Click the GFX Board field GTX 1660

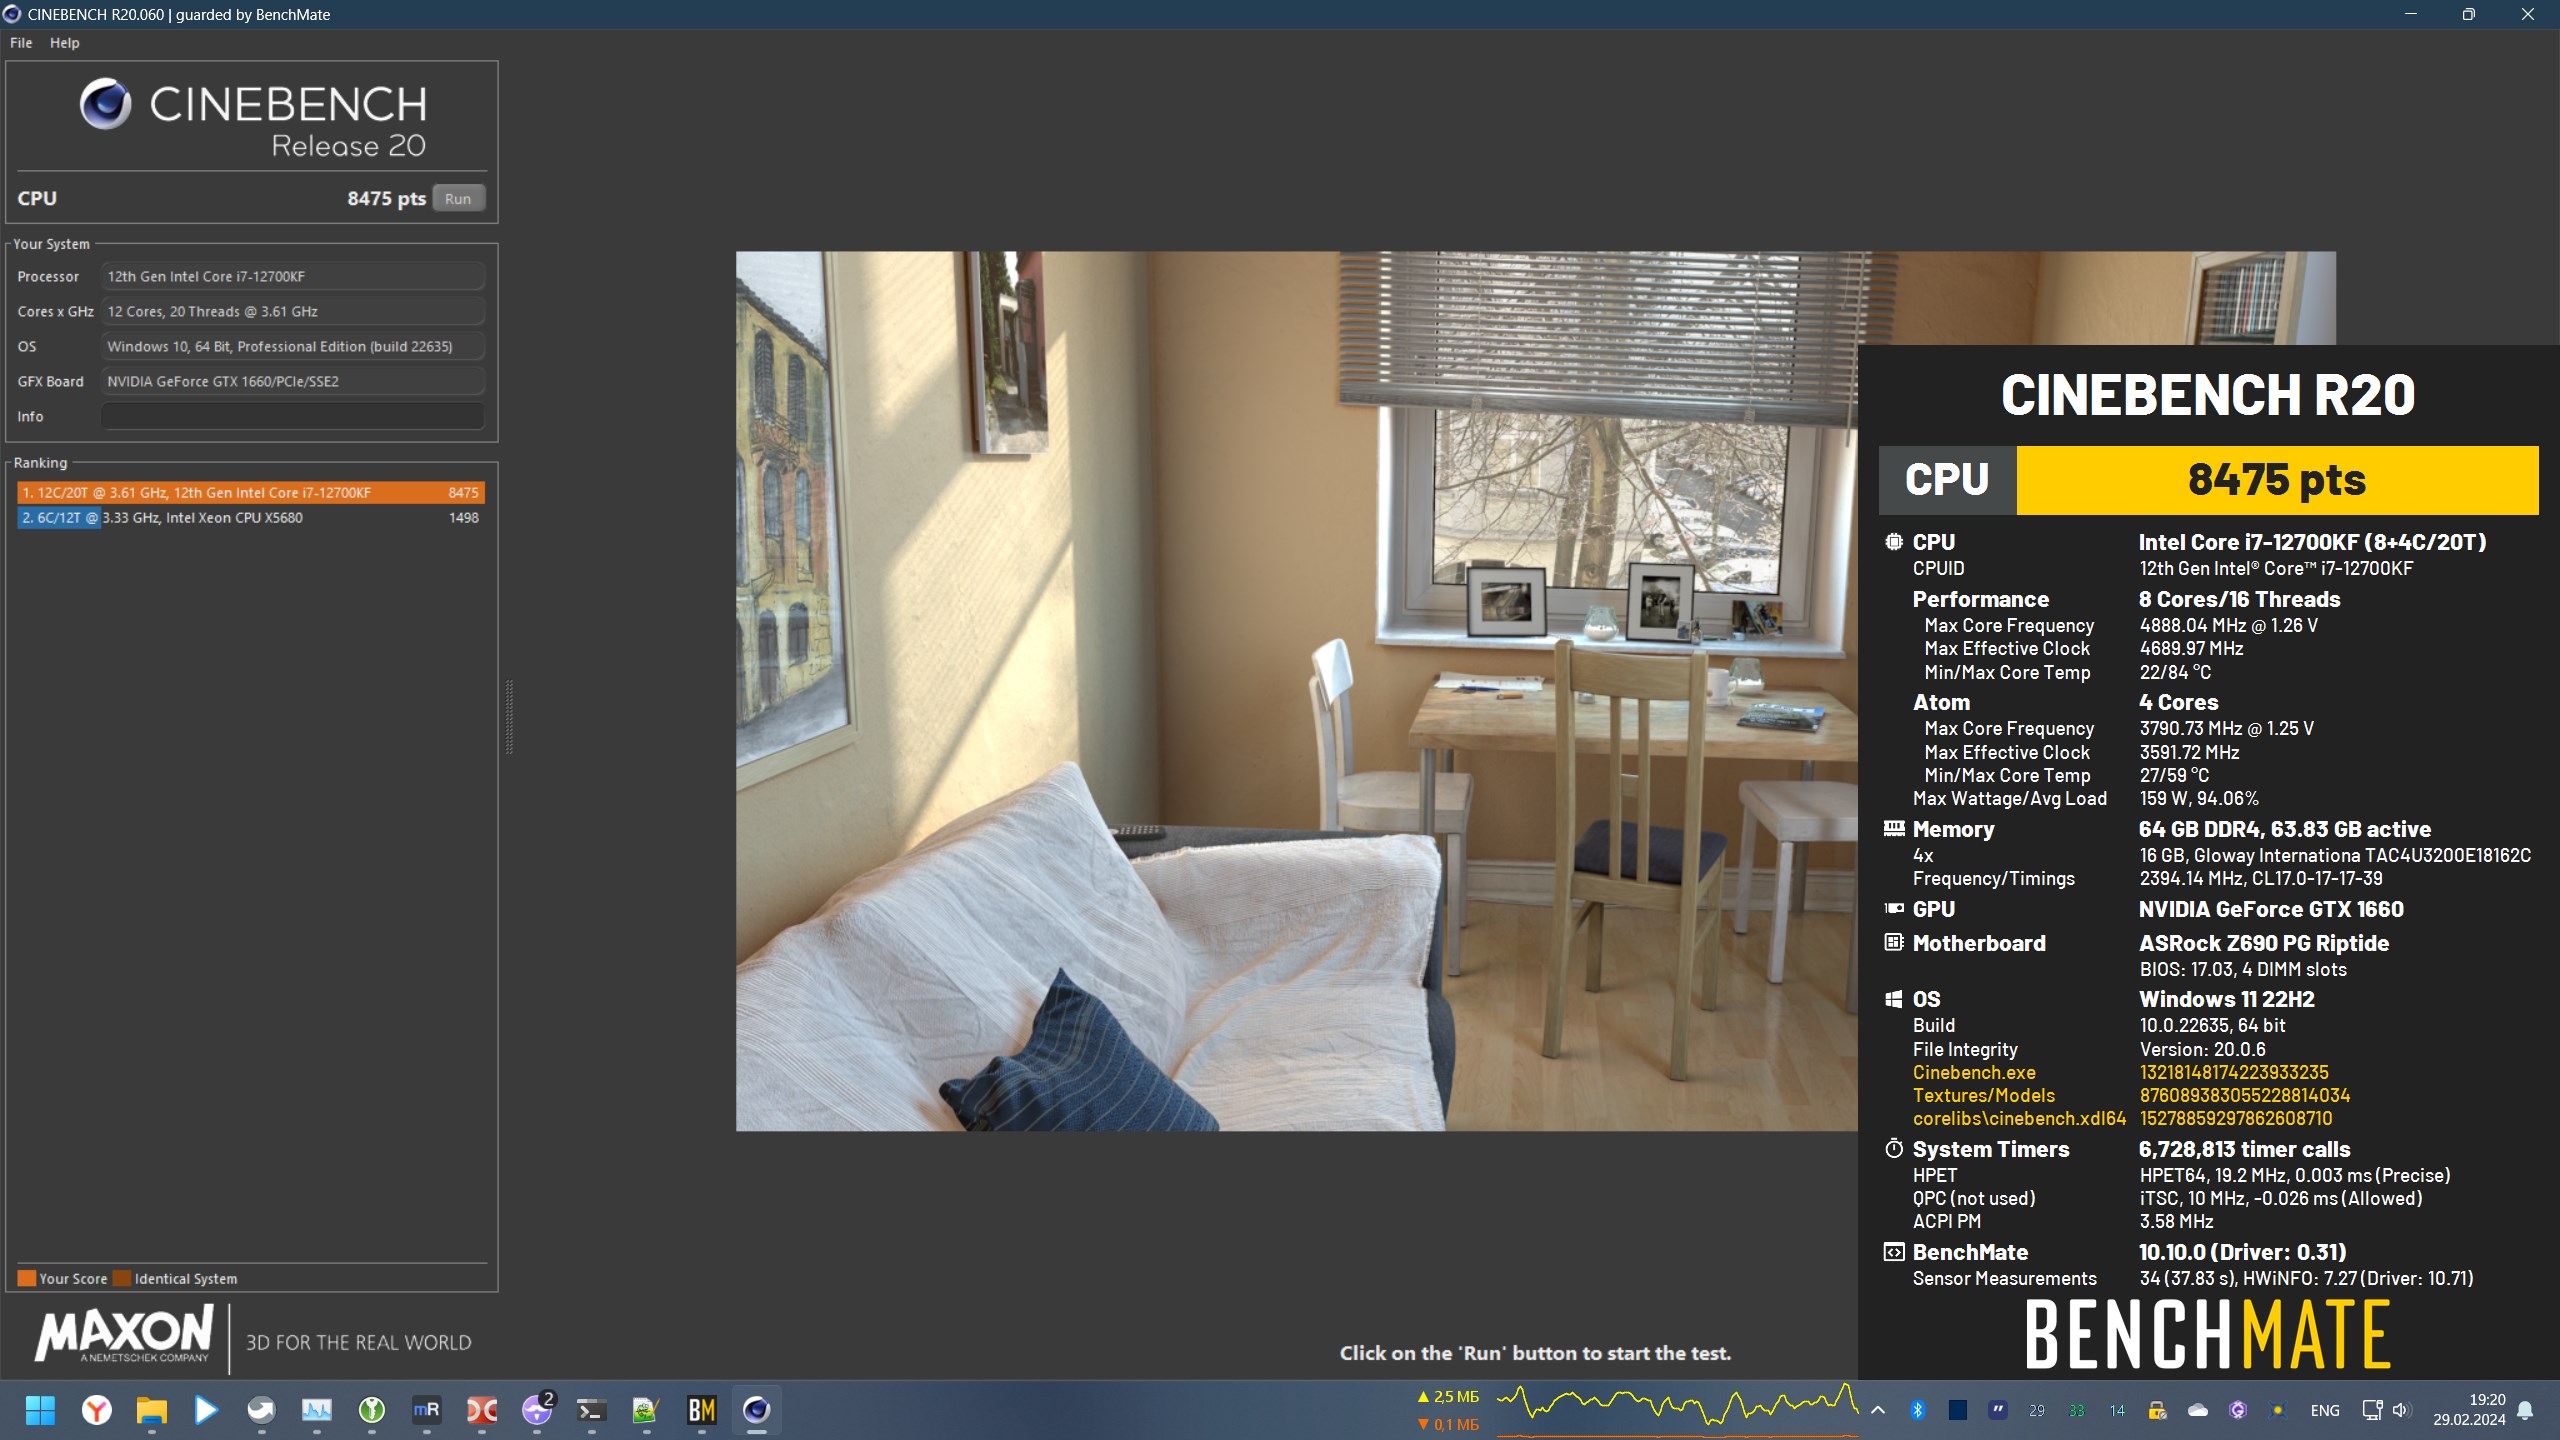[x=292, y=381]
